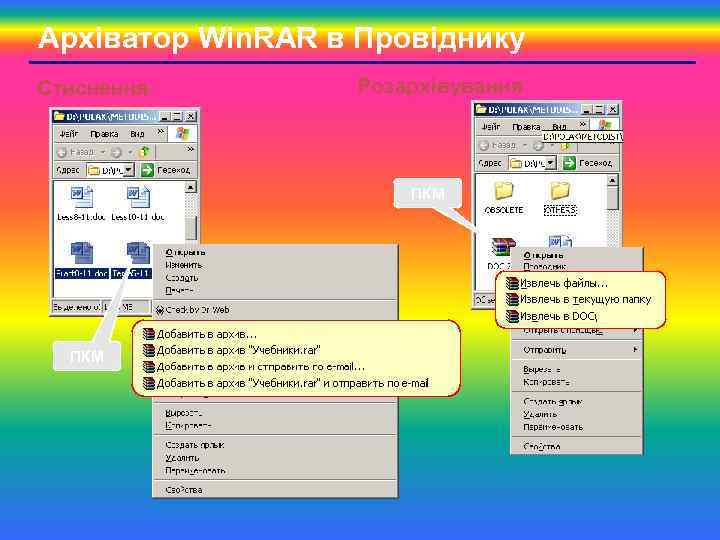Choose Удалить in left context menu
Viewport: 720px width, 540px height.
pyautogui.click(x=275, y=458)
